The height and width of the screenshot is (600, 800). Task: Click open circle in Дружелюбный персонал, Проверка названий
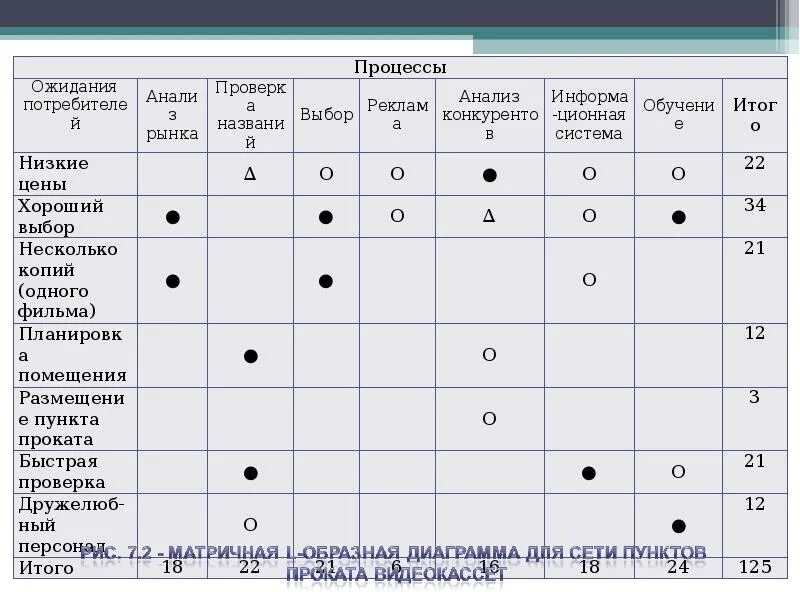coord(250,525)
